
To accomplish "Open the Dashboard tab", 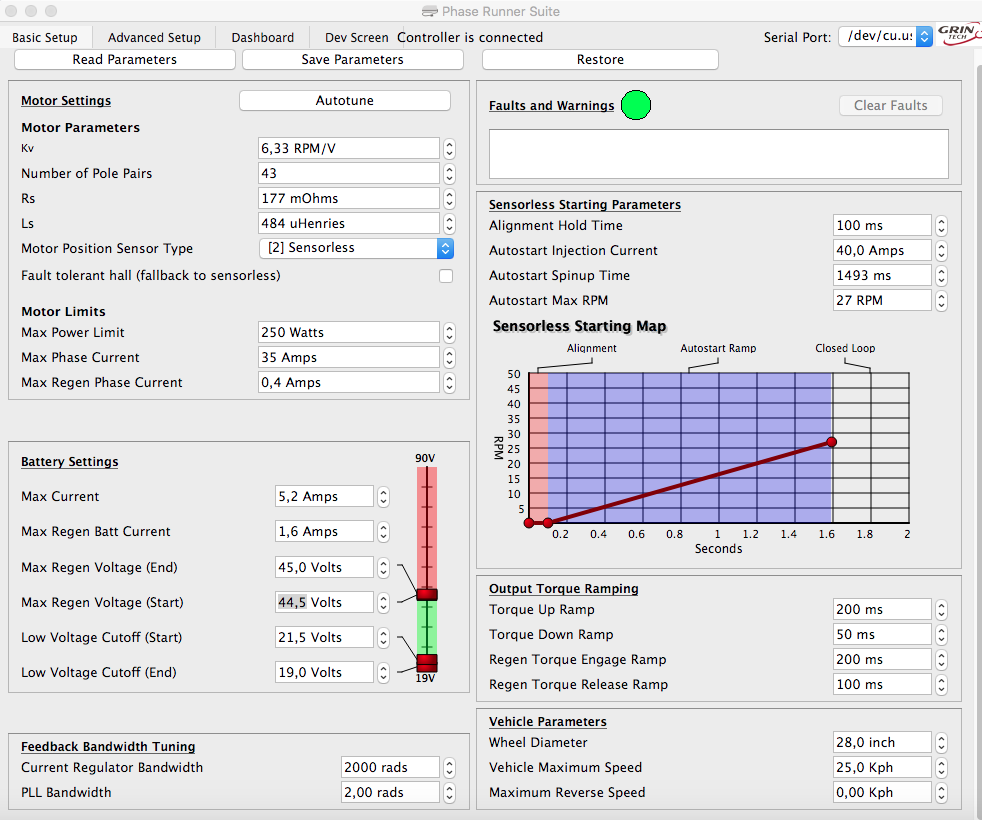I will click(x=263, y=37).
